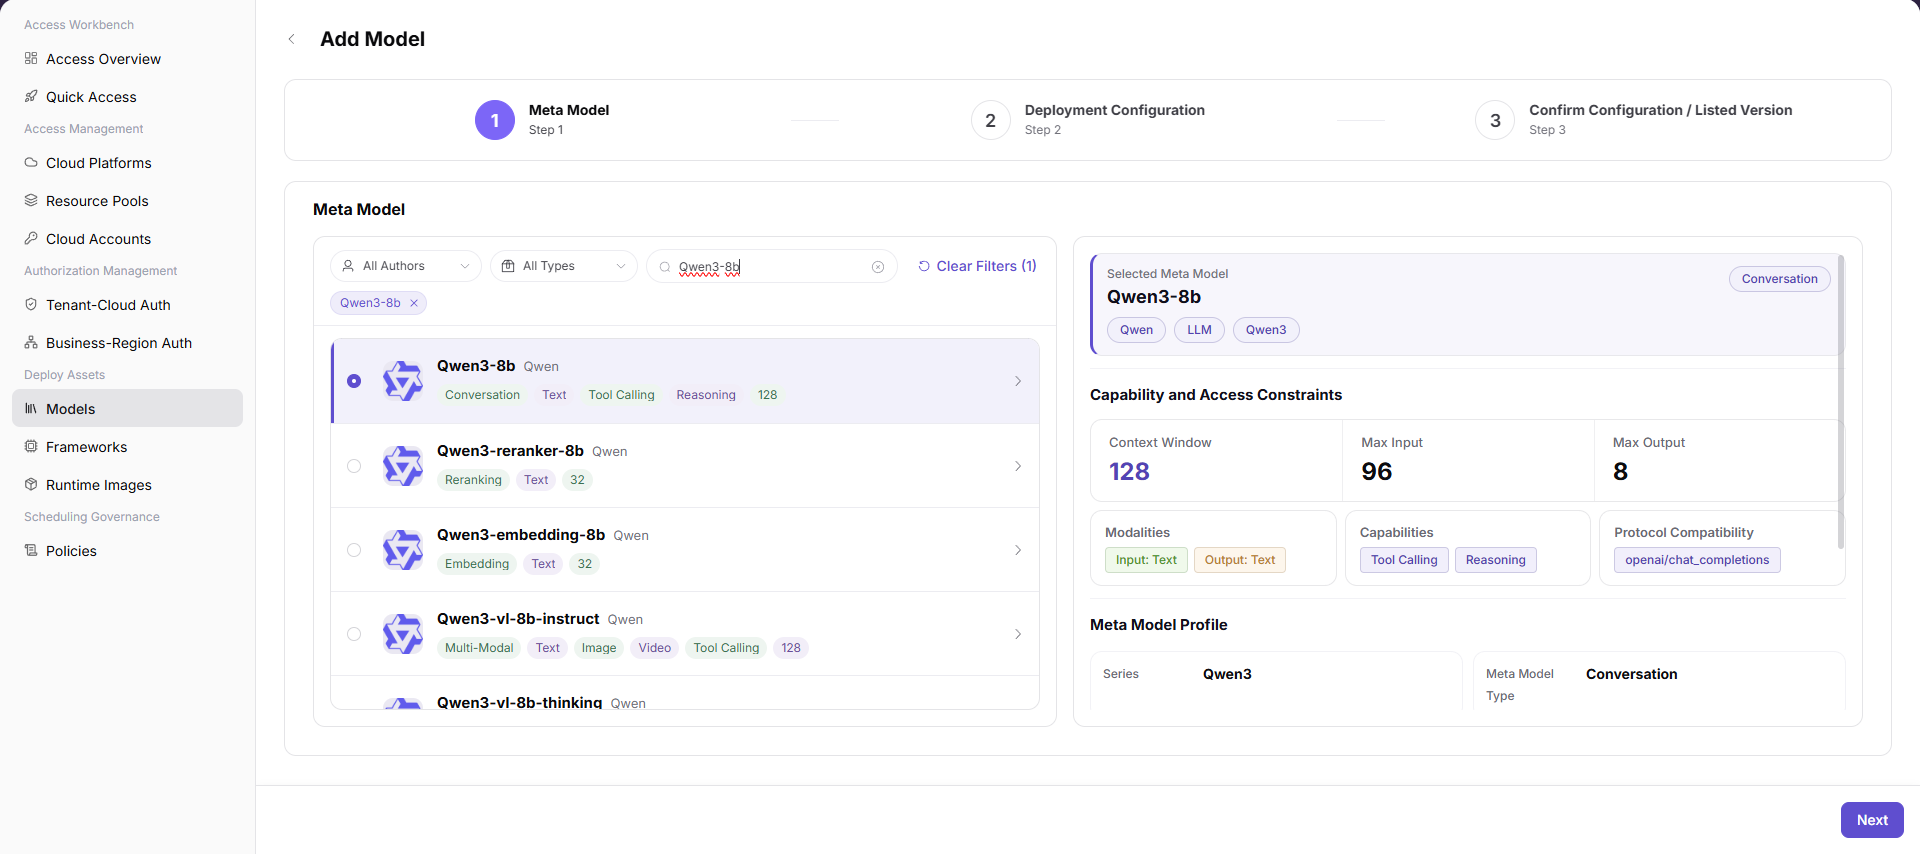Click the Tenant-Cloud Auth shield icon
The image size is (1920, 854).
point(31,304)
